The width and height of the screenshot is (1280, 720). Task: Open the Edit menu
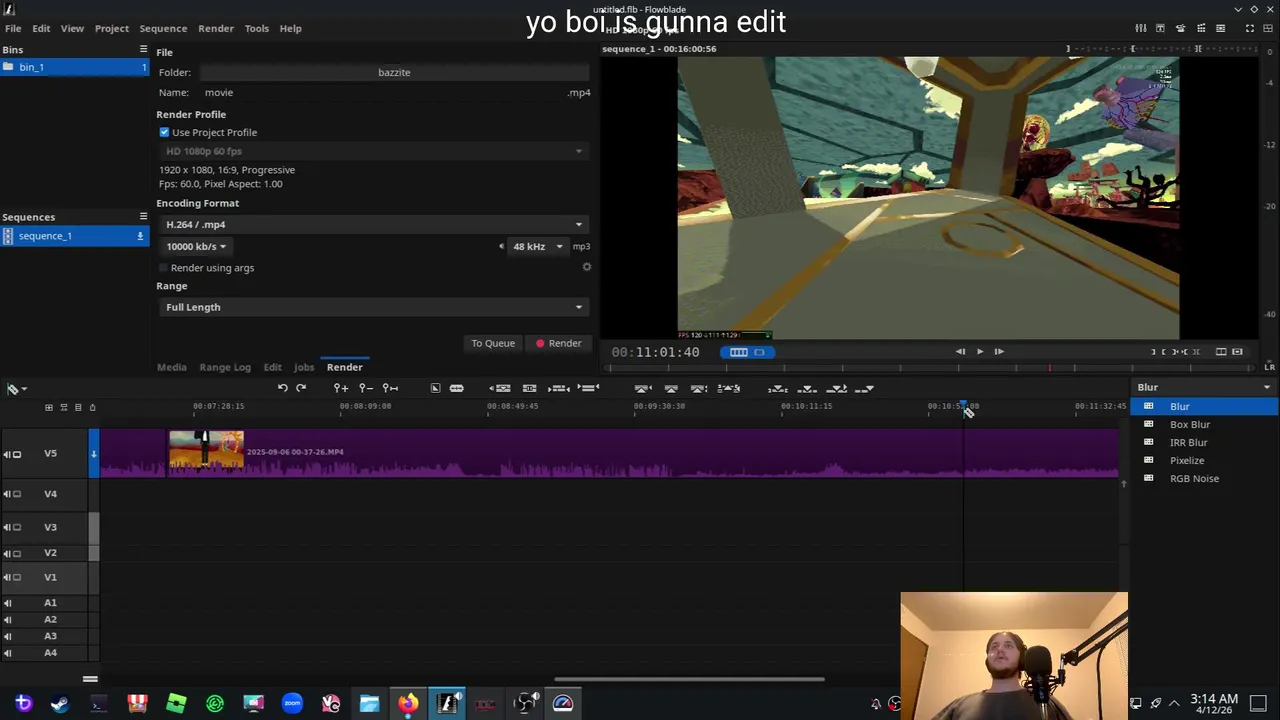(x=41, y=28)
